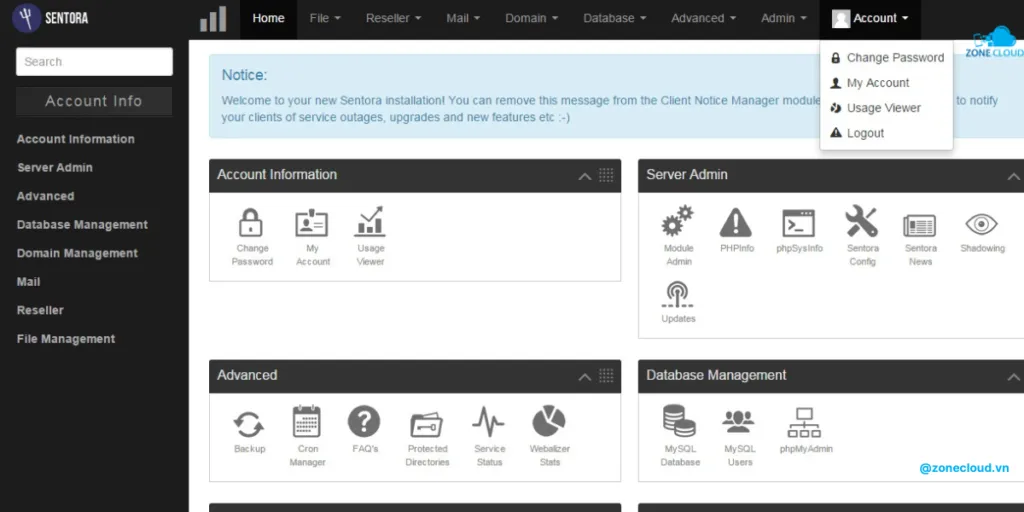Viewport: 1024px width, 512px height.
Task: Open the MySQL Database icon
Action: [x=679, y=422]
